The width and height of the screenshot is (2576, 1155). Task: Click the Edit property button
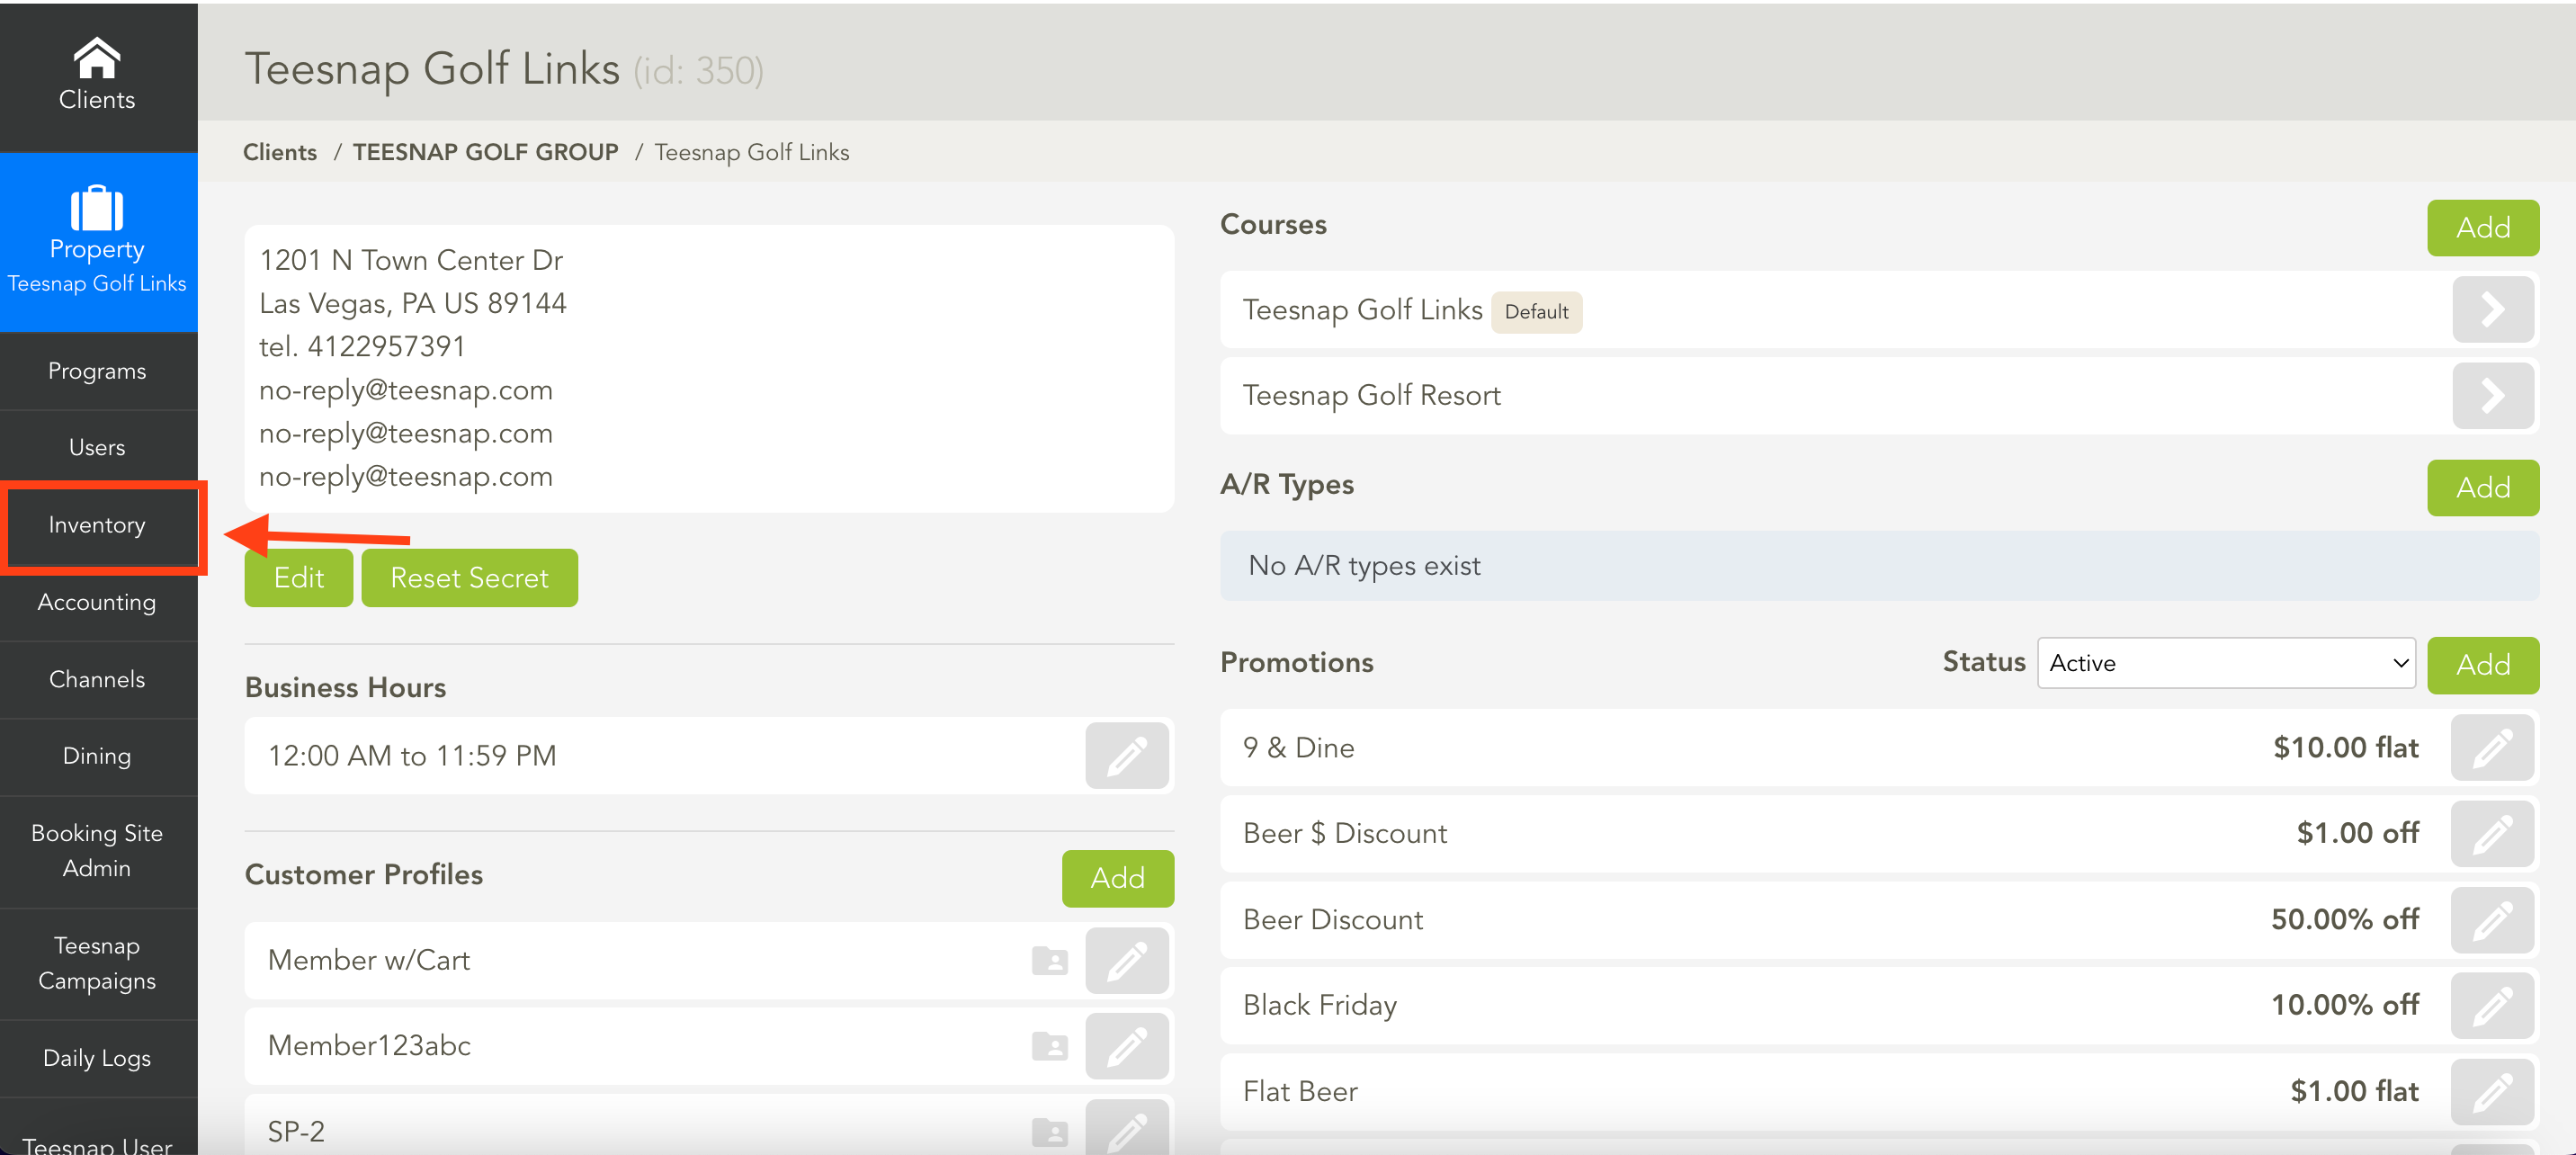point(298,578)
